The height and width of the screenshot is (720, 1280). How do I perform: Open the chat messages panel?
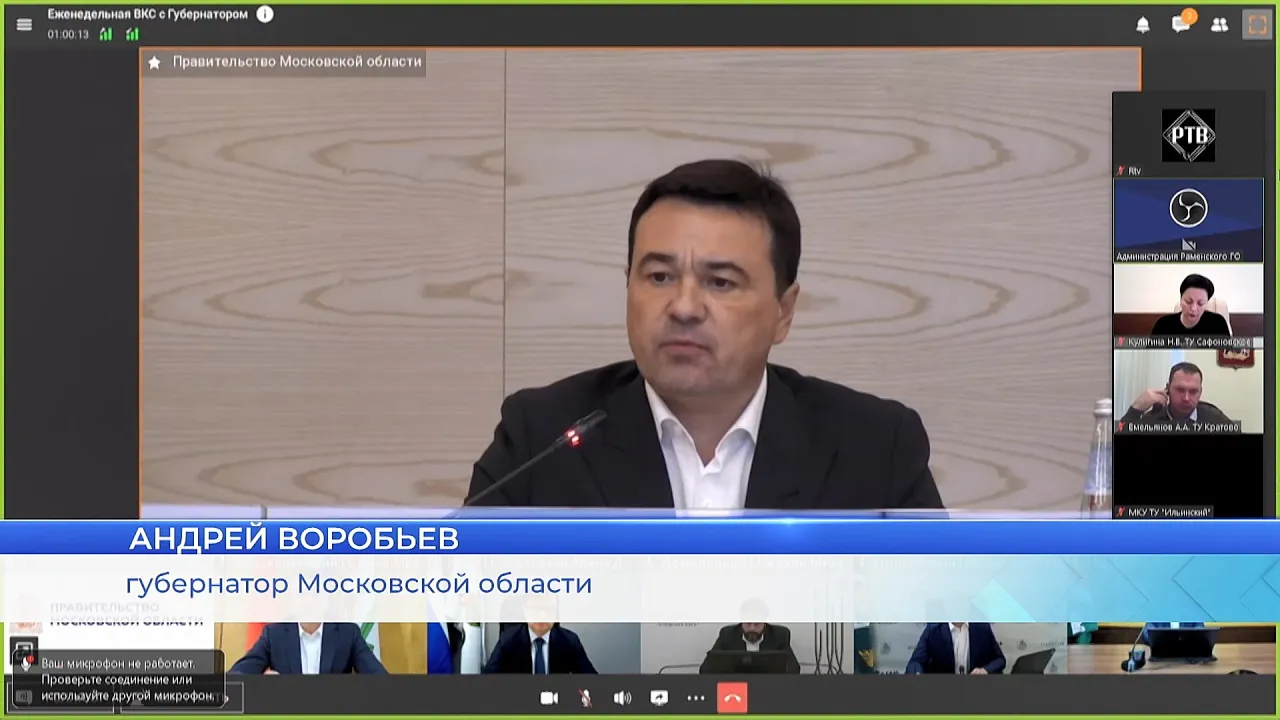click(1182, 23)
